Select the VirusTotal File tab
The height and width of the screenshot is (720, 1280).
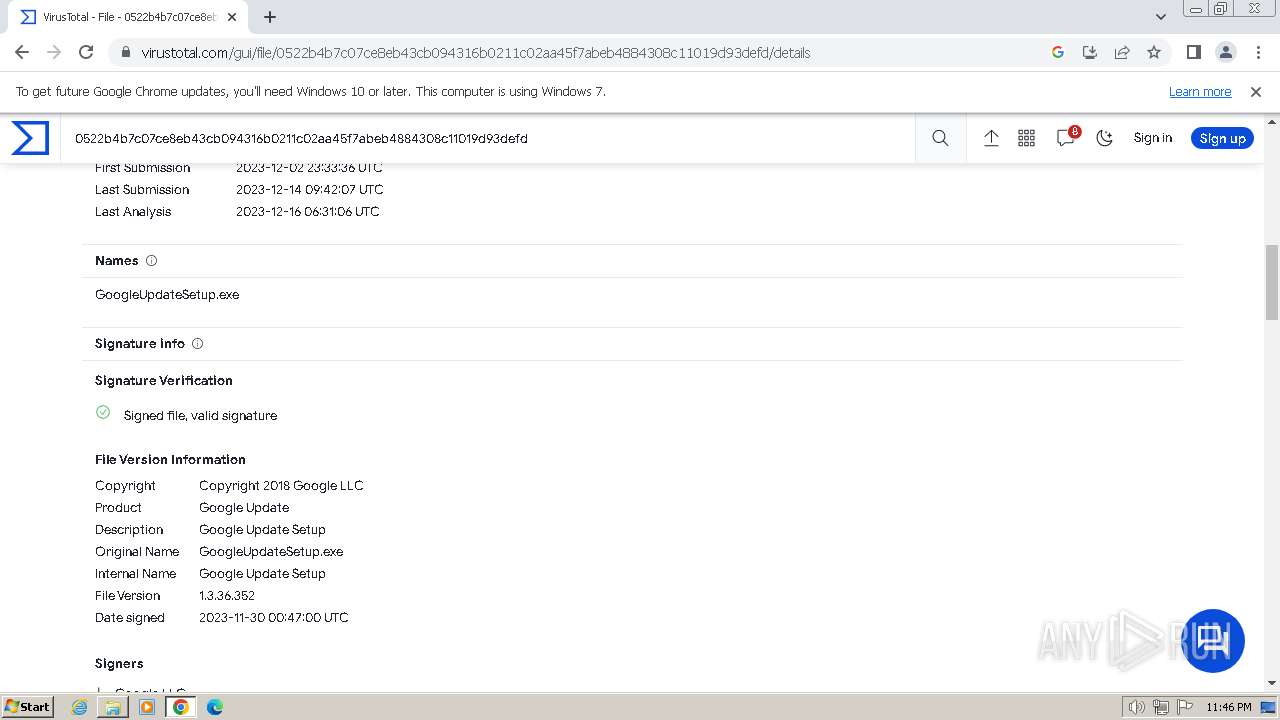point(128,17)
